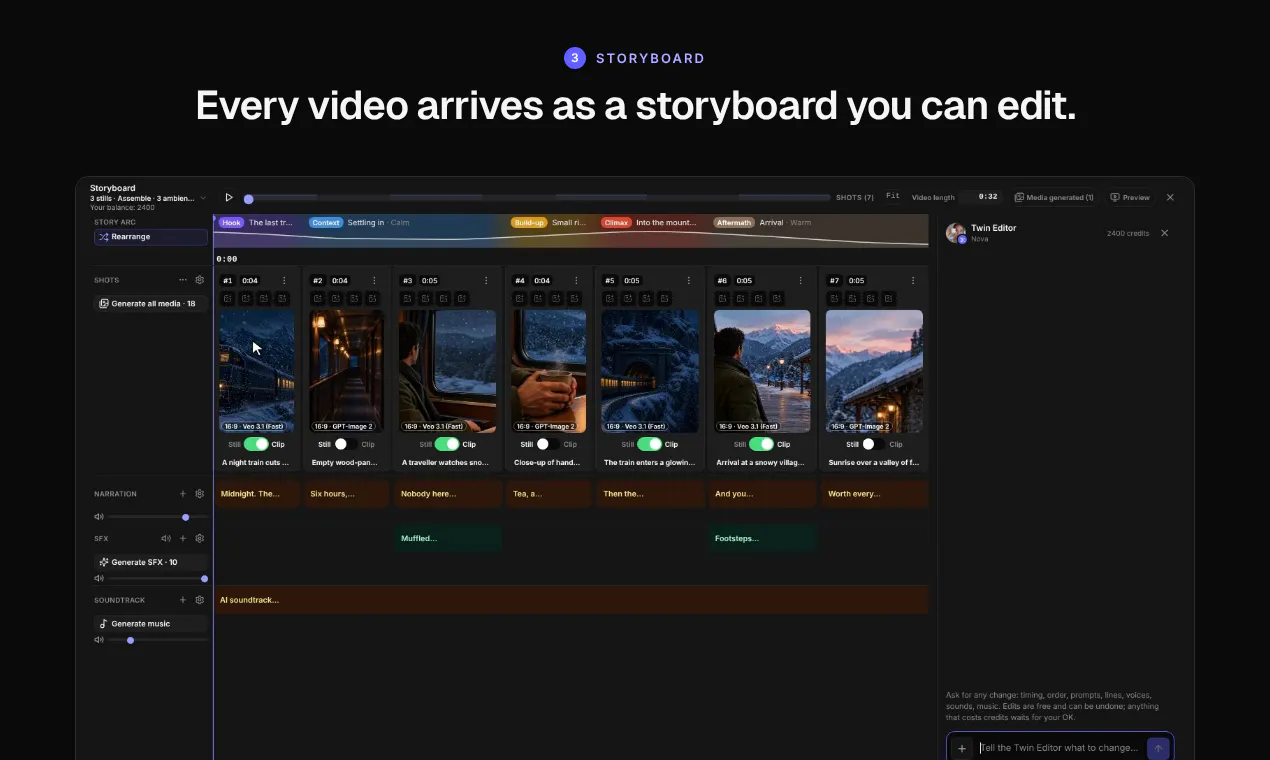Add a new narration line with plus
Image resolution: width=1270 pixels, height=760 pixels.
tap(183, 494)
